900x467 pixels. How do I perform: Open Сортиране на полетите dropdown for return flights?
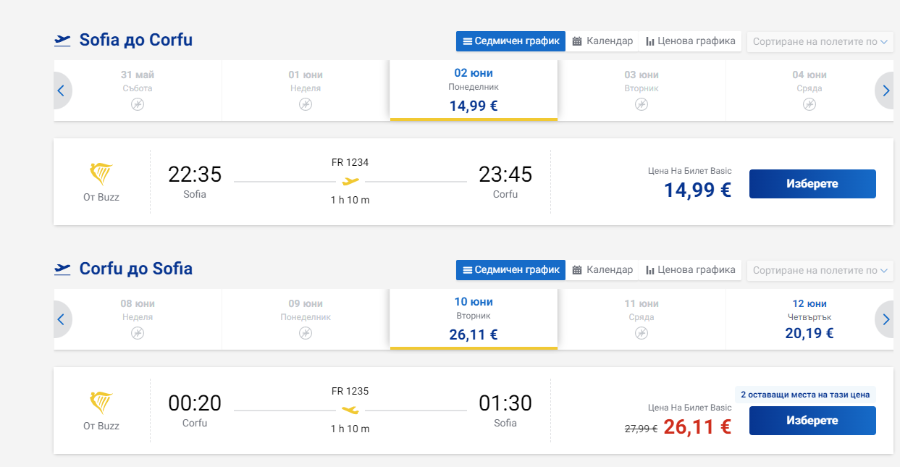[x=820, y=270]
